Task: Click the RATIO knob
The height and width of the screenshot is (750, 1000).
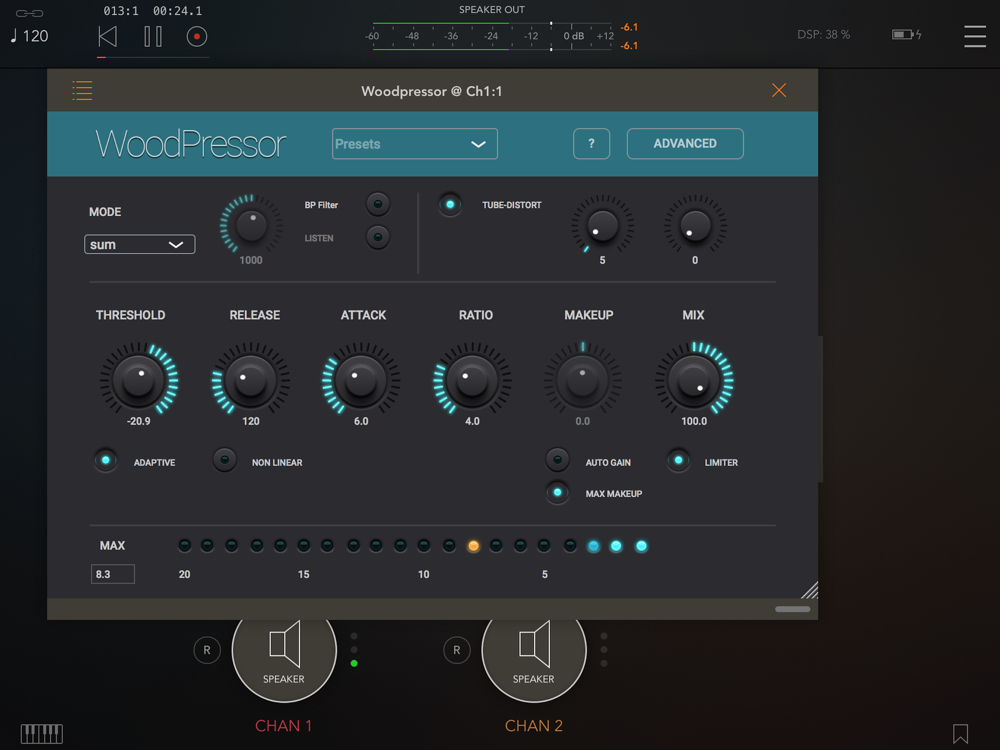Action: 472,380
